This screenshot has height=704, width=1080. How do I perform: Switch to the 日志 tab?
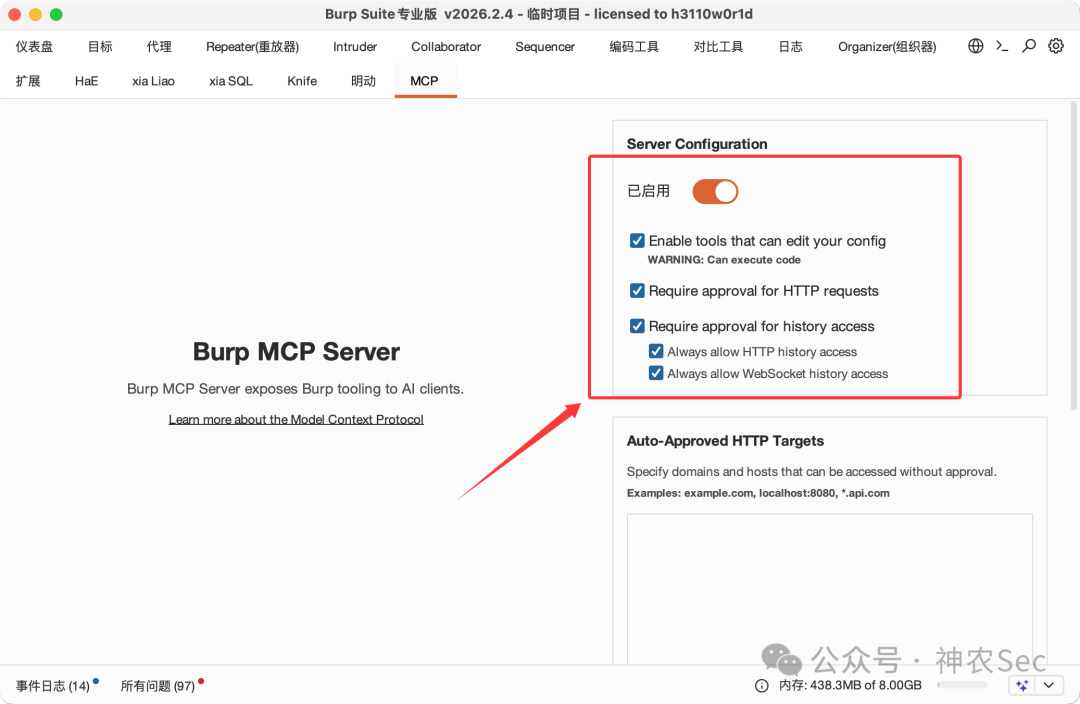[x=790, y=47]
